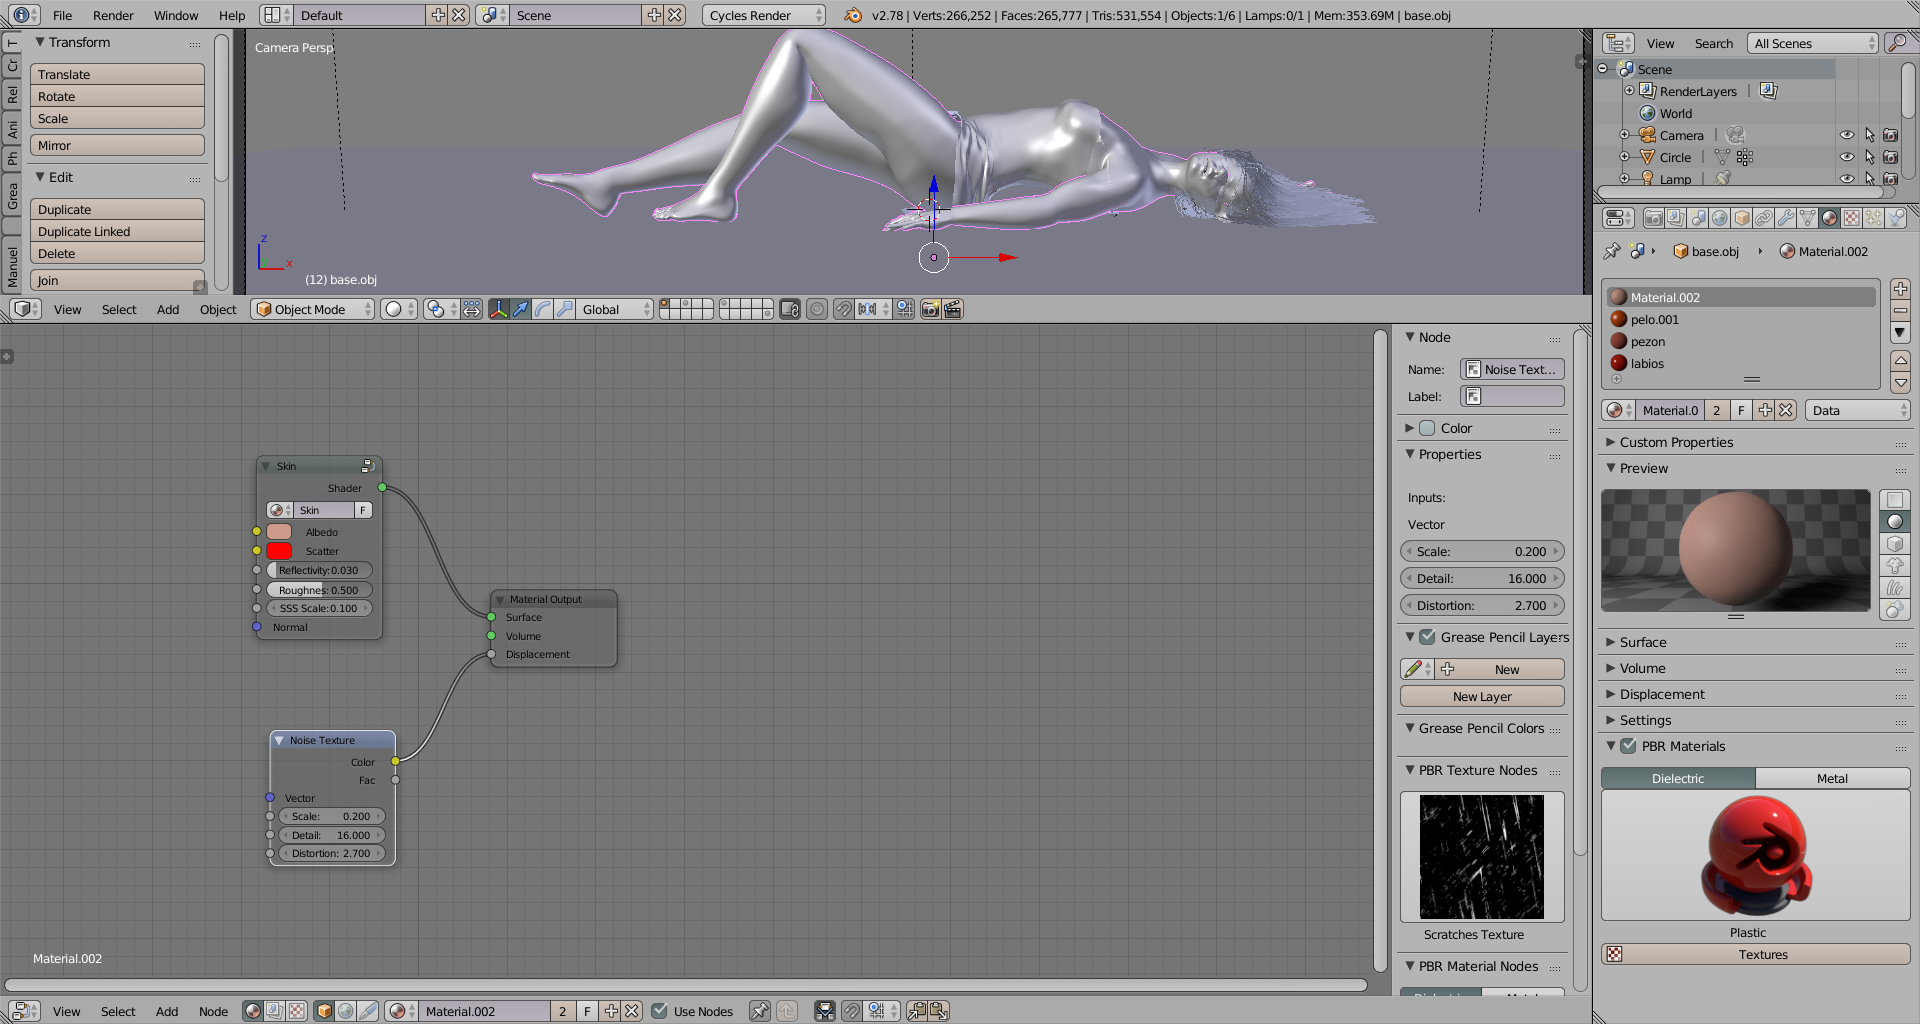
Task: Switch to the Metal tab
Action: 1832,778
